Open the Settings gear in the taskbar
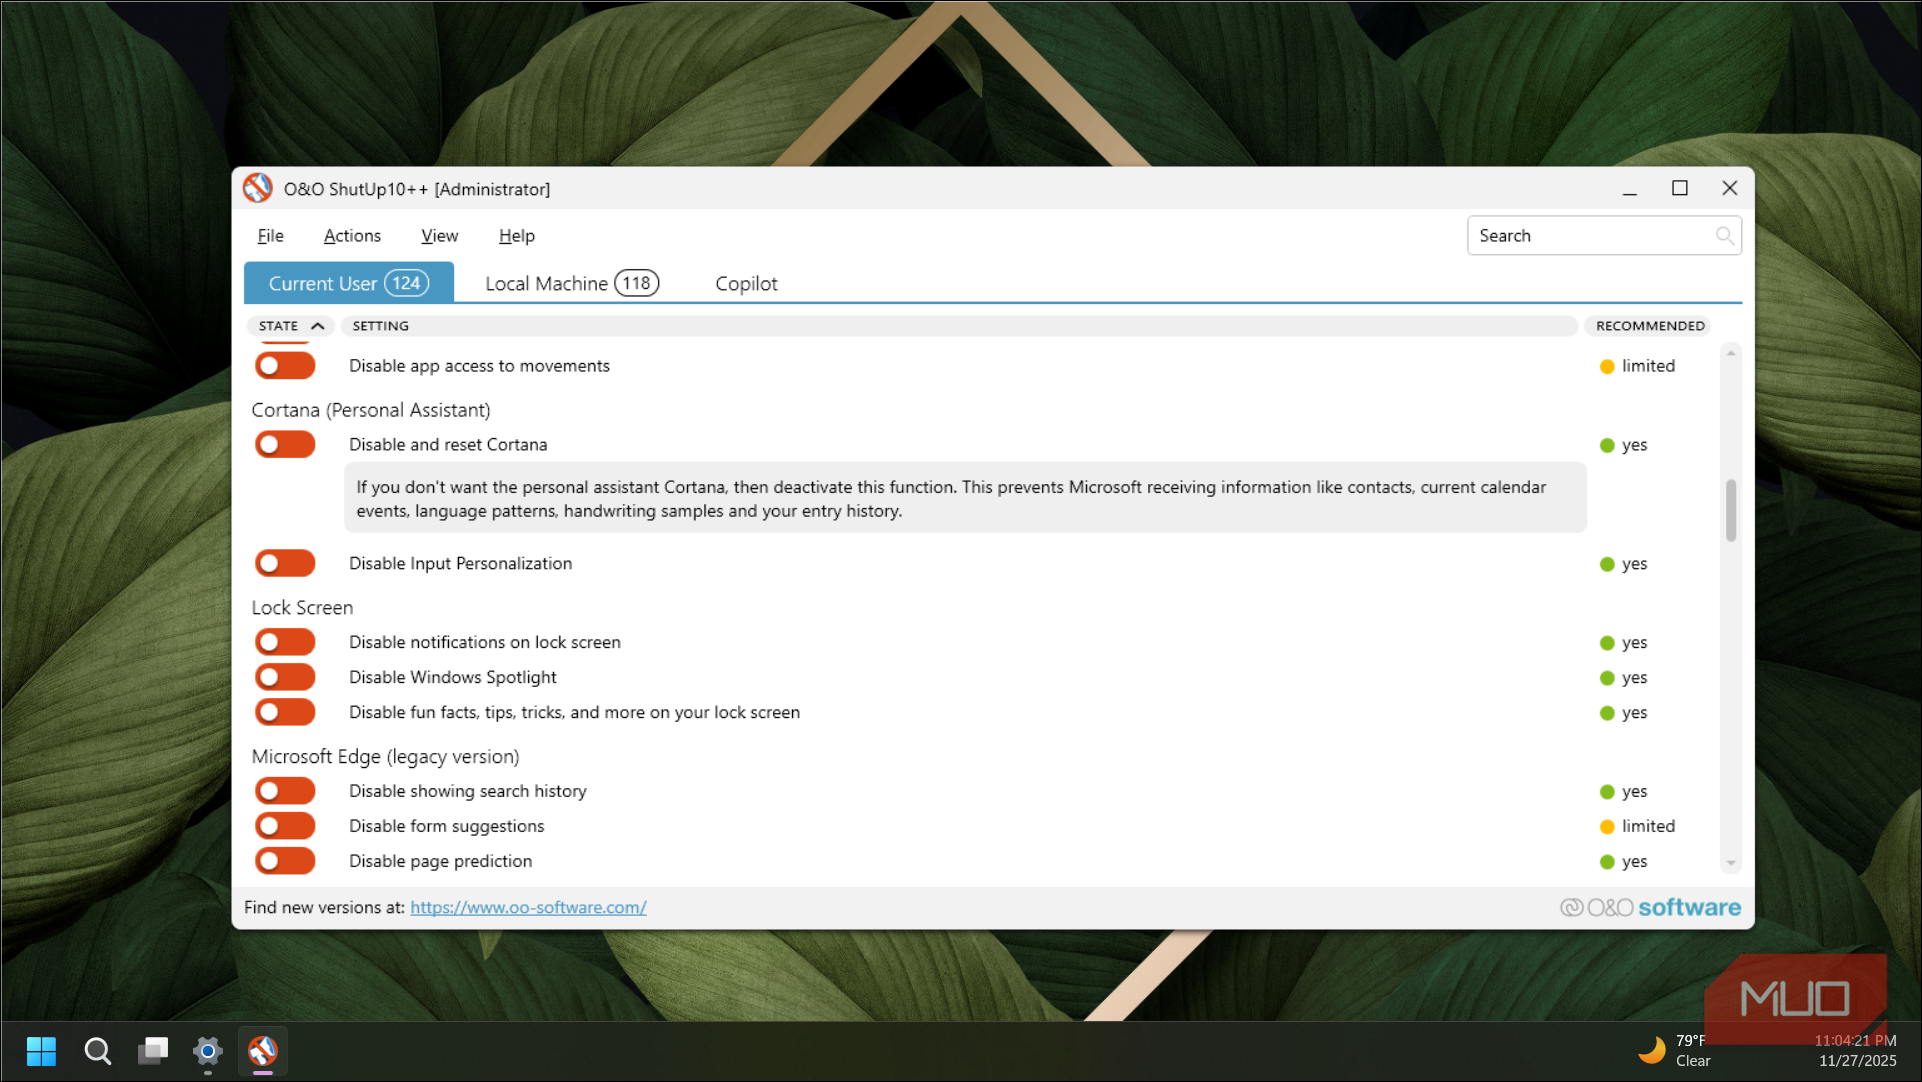The width and height of the screenshot is (1922, 1082). coord(208,1051)
